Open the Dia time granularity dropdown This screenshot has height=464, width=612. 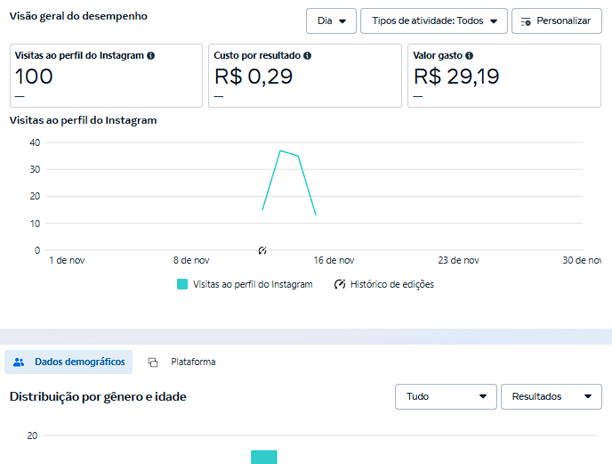[x=331, y=21]
